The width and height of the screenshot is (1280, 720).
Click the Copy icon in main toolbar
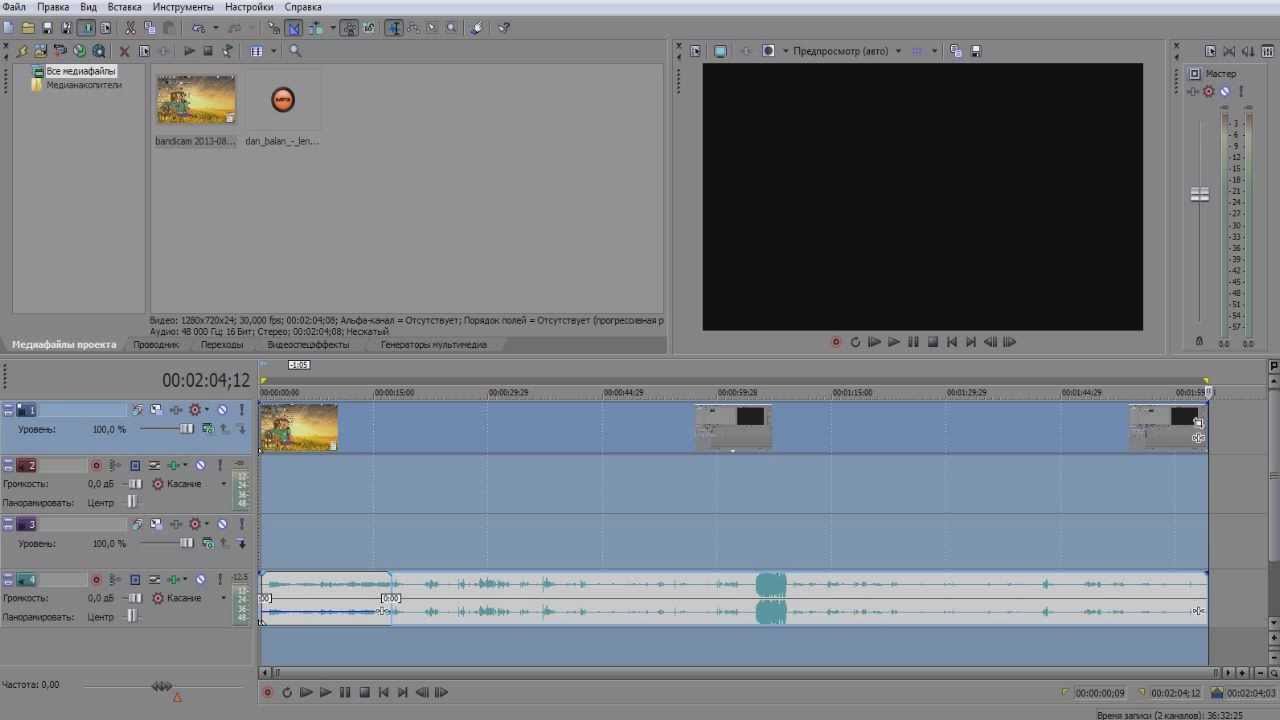point(150,28)
